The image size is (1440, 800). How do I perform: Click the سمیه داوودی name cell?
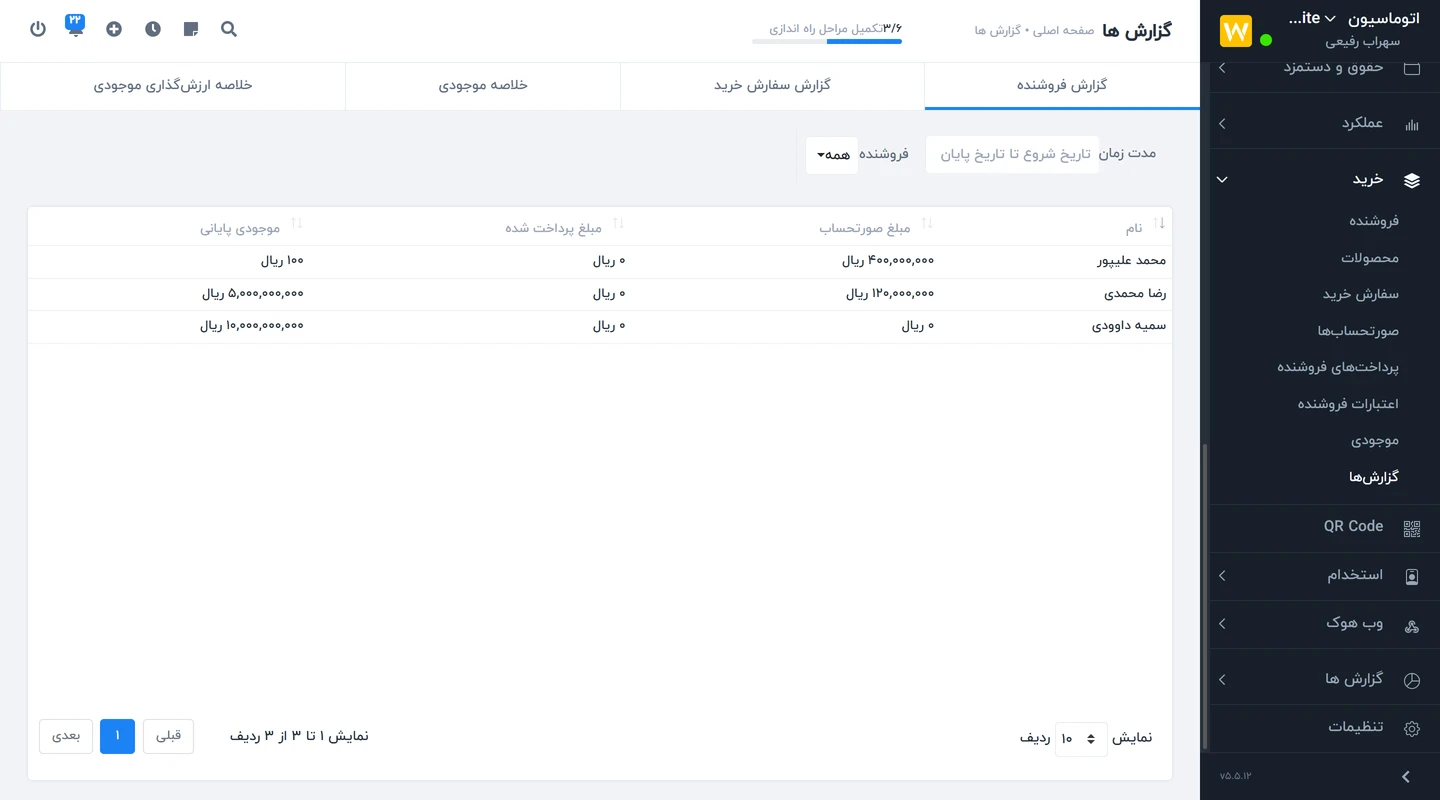(x=1129, y=326)
